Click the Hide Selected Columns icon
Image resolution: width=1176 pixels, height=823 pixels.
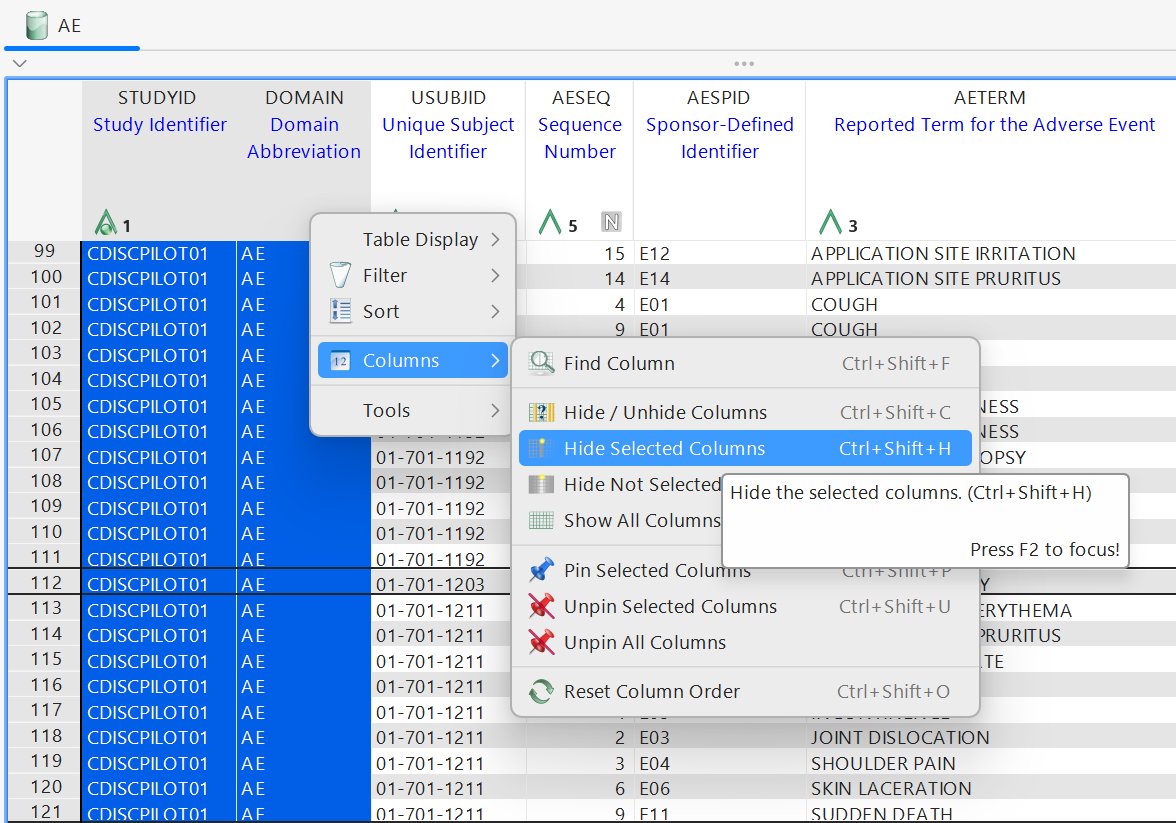coord(541,448)
